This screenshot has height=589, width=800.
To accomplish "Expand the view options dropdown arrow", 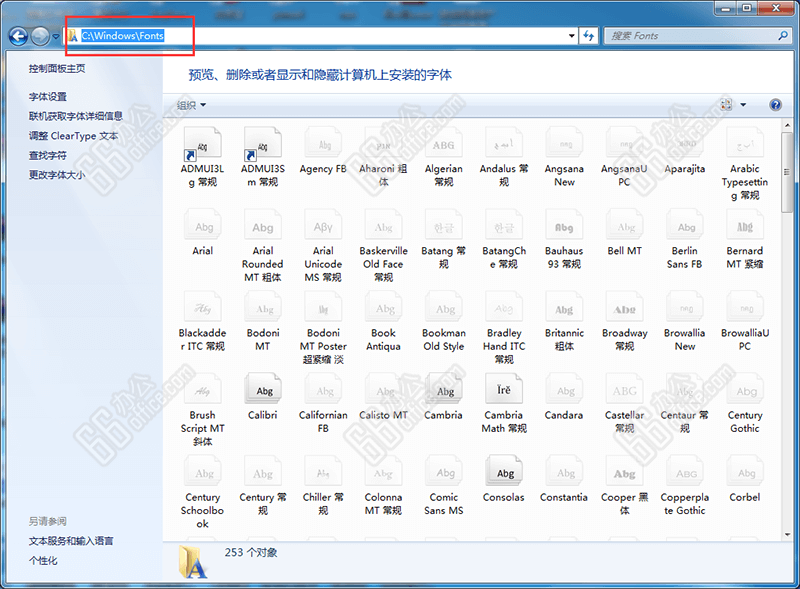I will coord(743,105).
